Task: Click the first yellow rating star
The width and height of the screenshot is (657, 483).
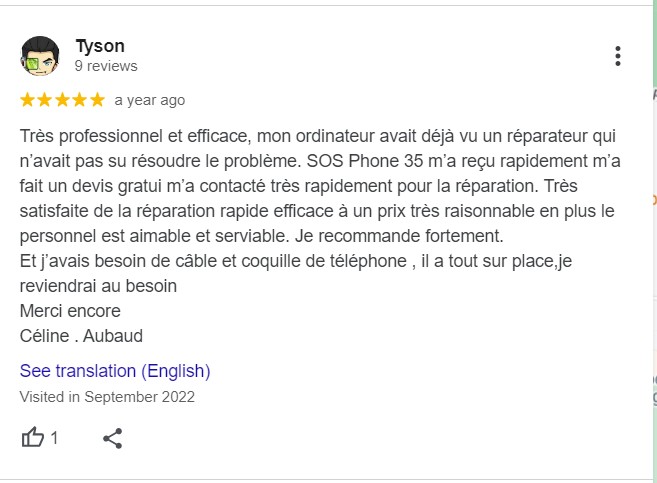Action: (x=27, y=100)
